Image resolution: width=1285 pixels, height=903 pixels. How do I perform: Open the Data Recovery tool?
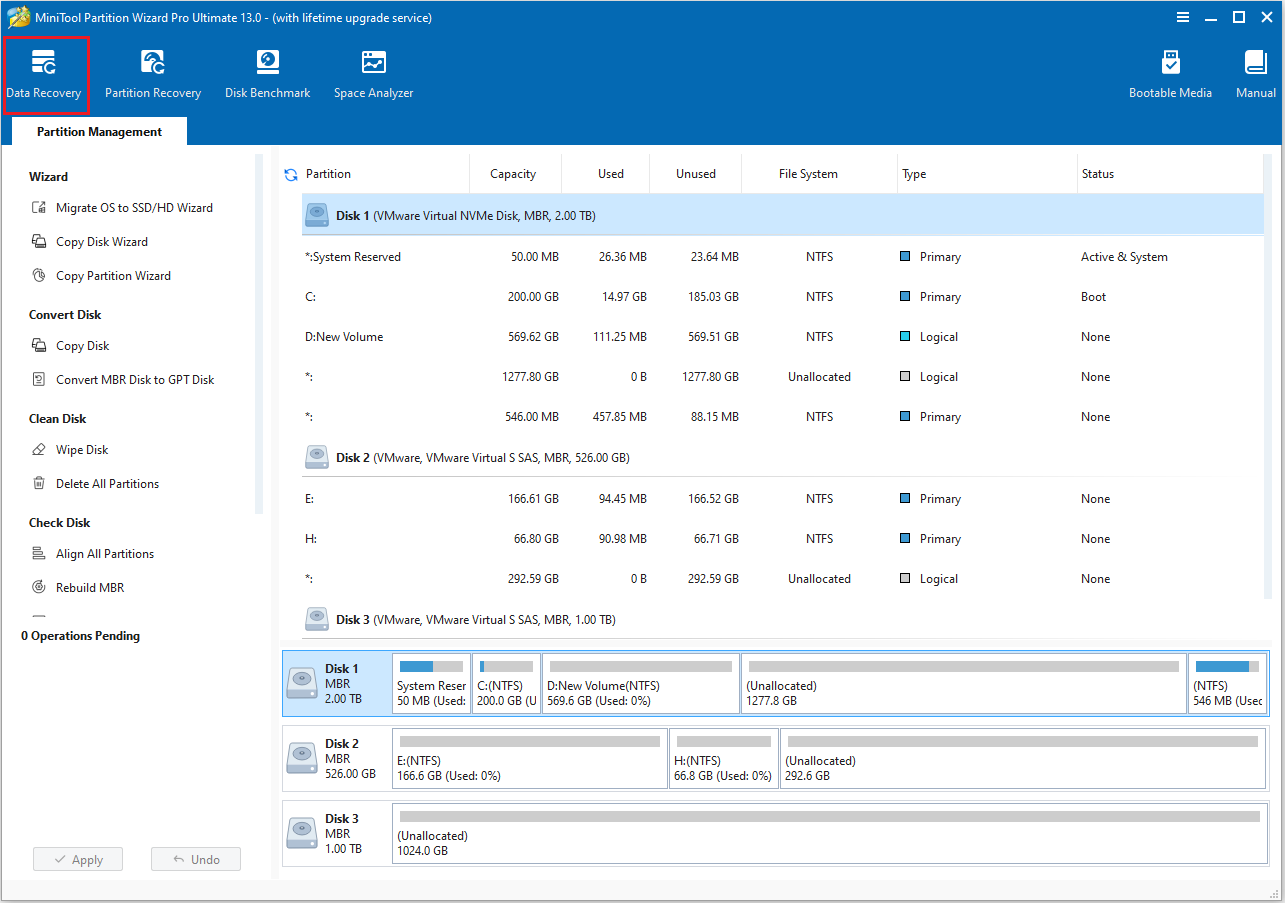(46, 72)
